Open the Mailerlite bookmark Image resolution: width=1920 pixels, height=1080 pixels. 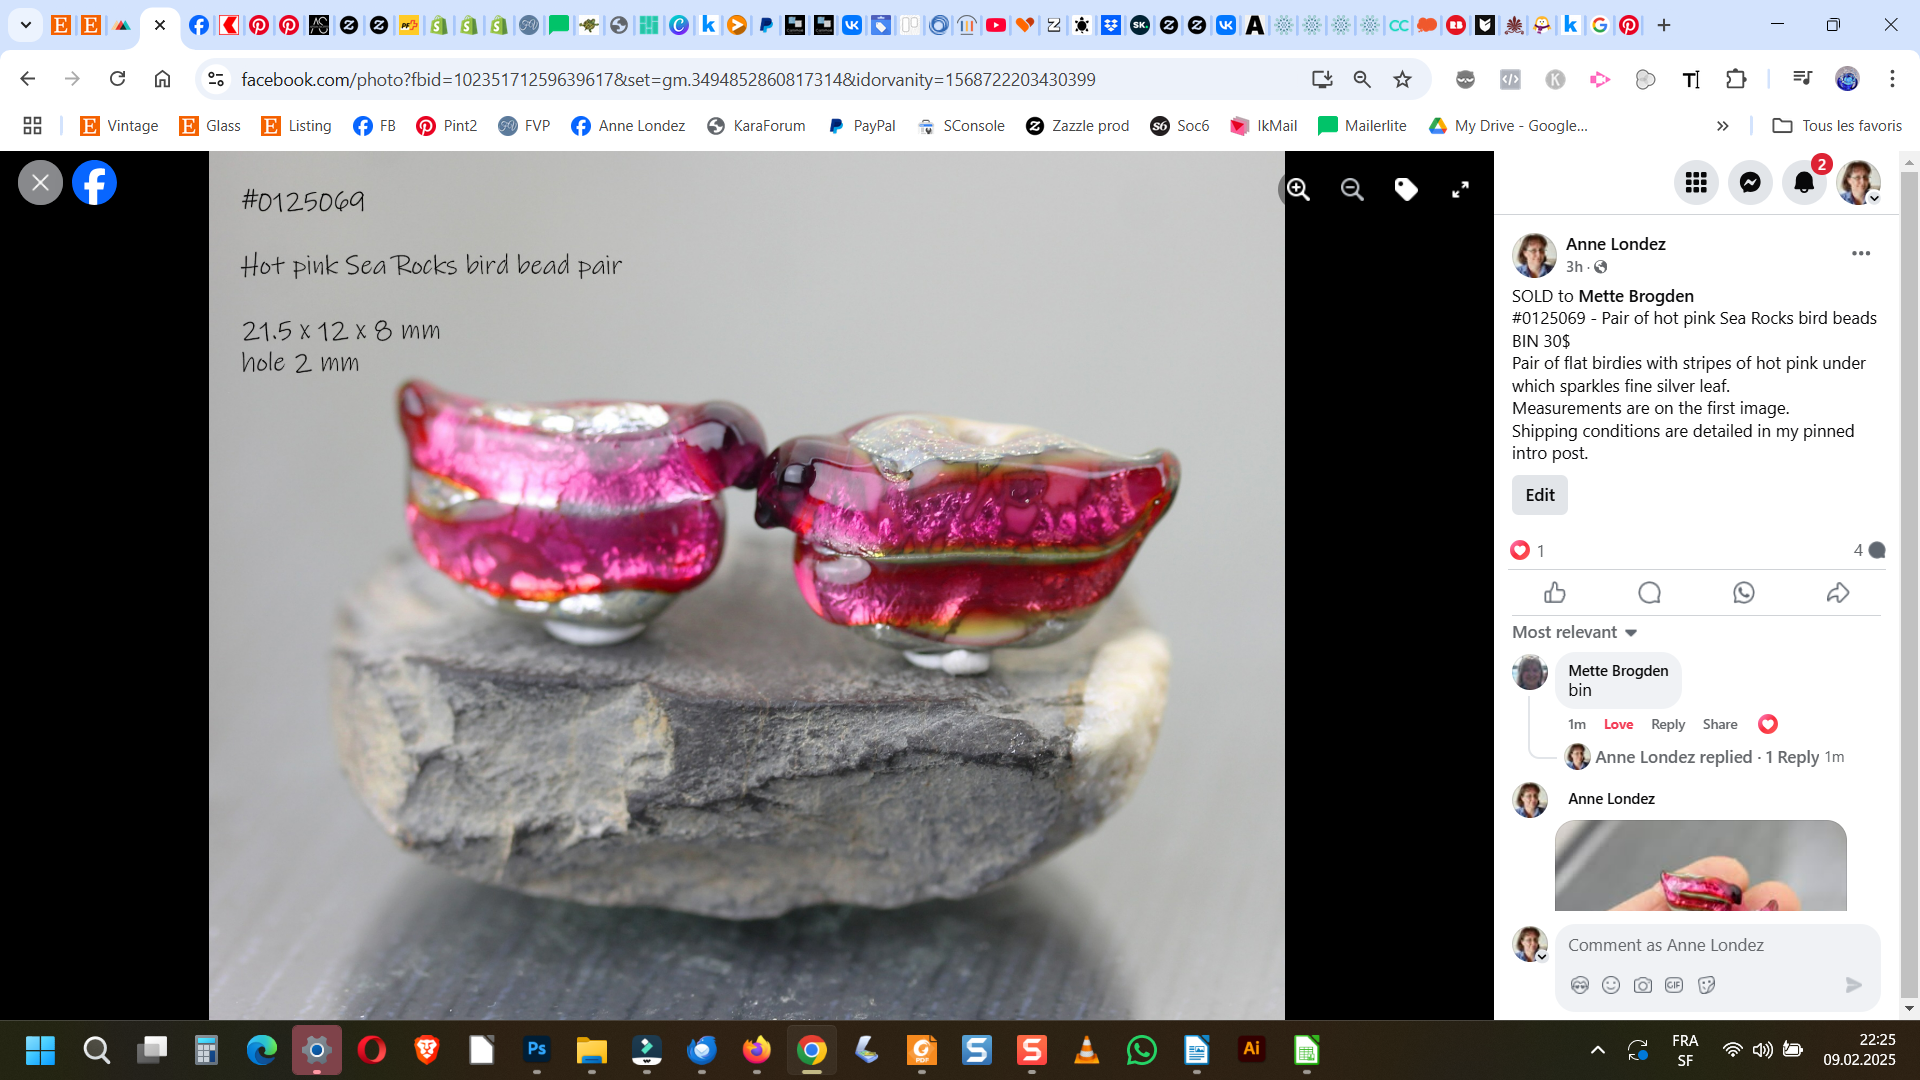point(1363,126)
